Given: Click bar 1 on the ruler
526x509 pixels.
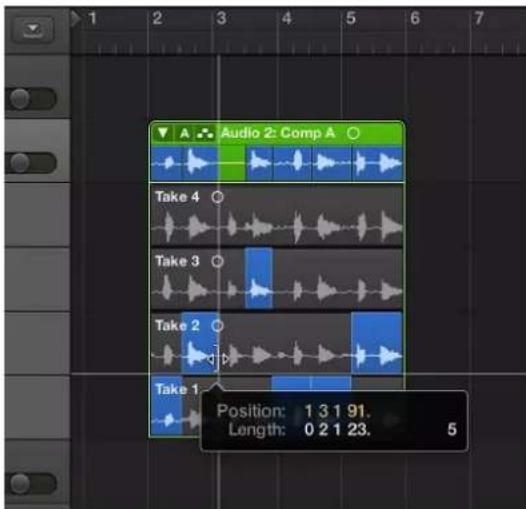Looking at the screenshot, I should pyautogui.click(x=93, y=18).
